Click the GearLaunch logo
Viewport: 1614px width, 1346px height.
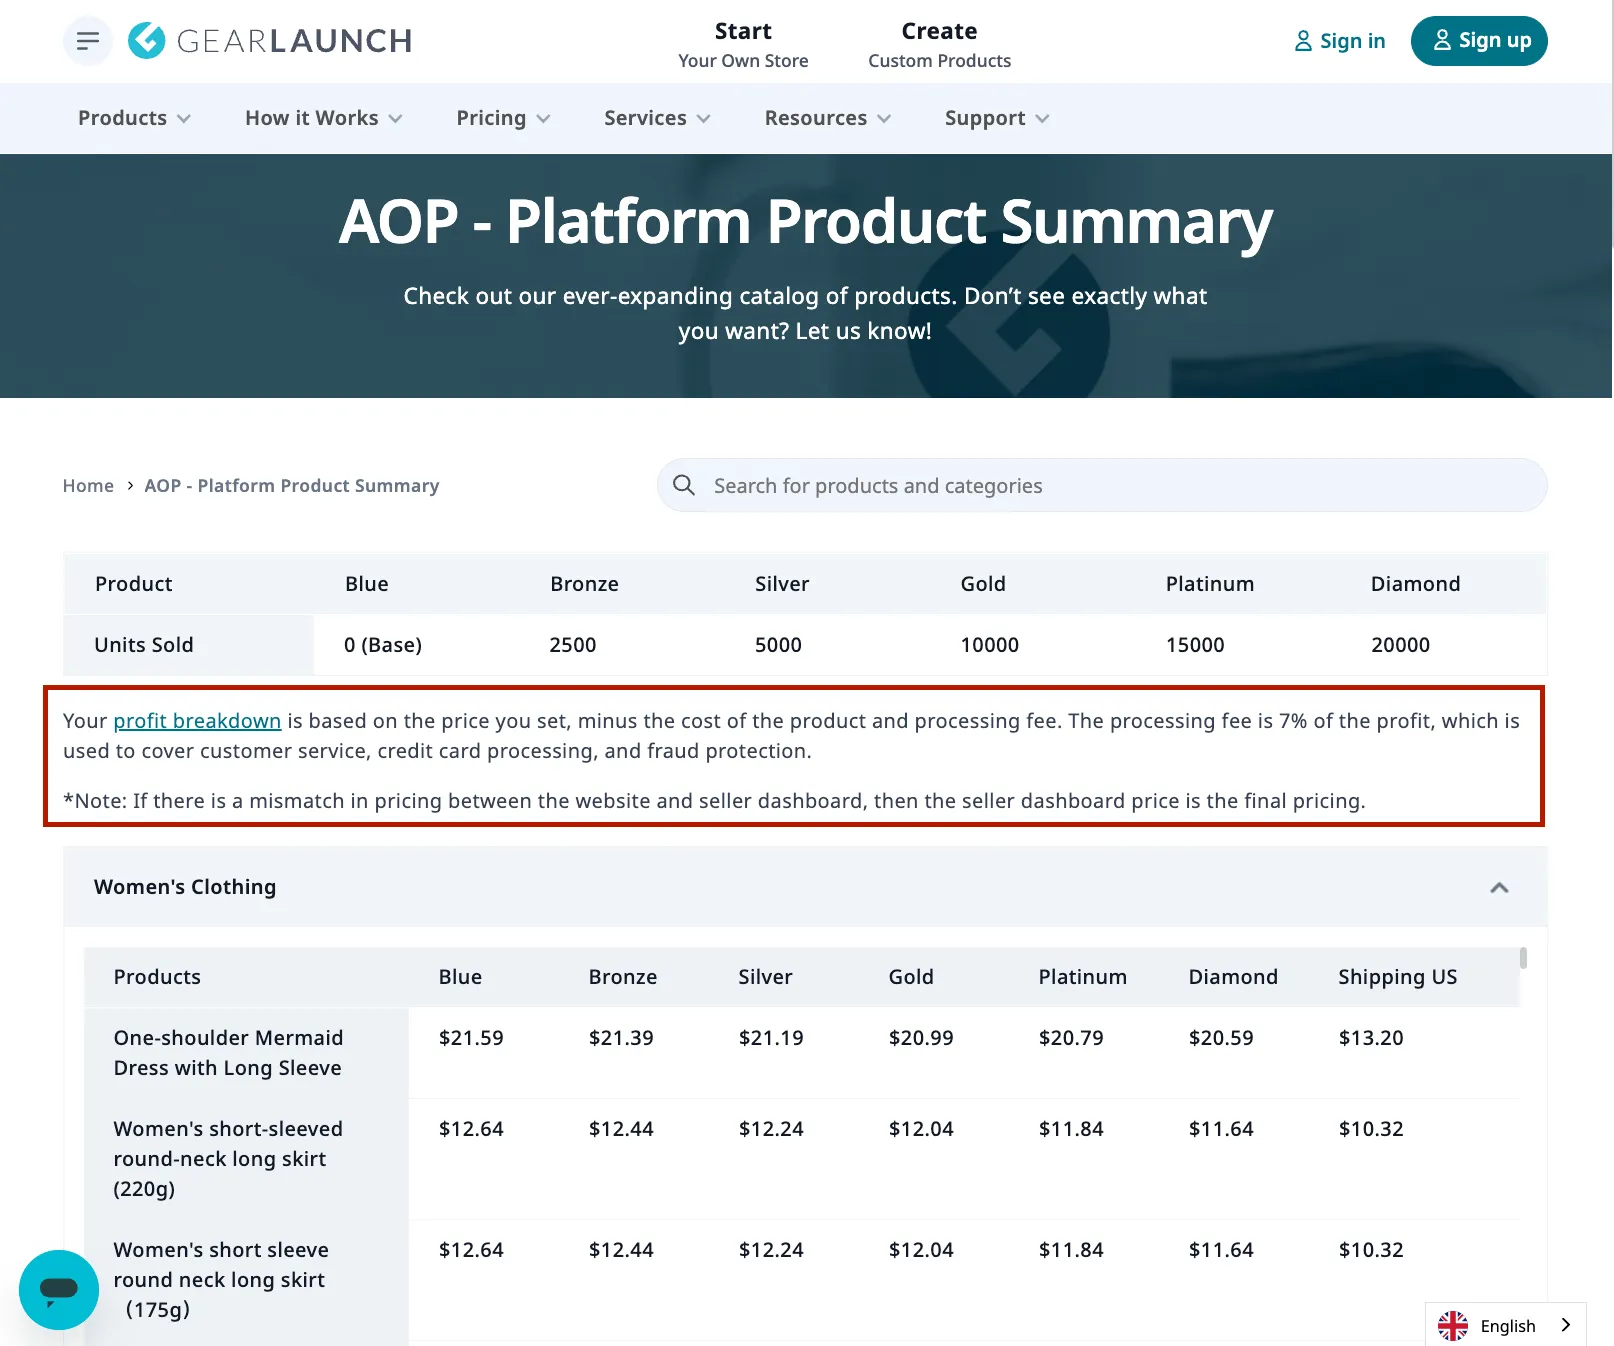[x=270, y=41]
